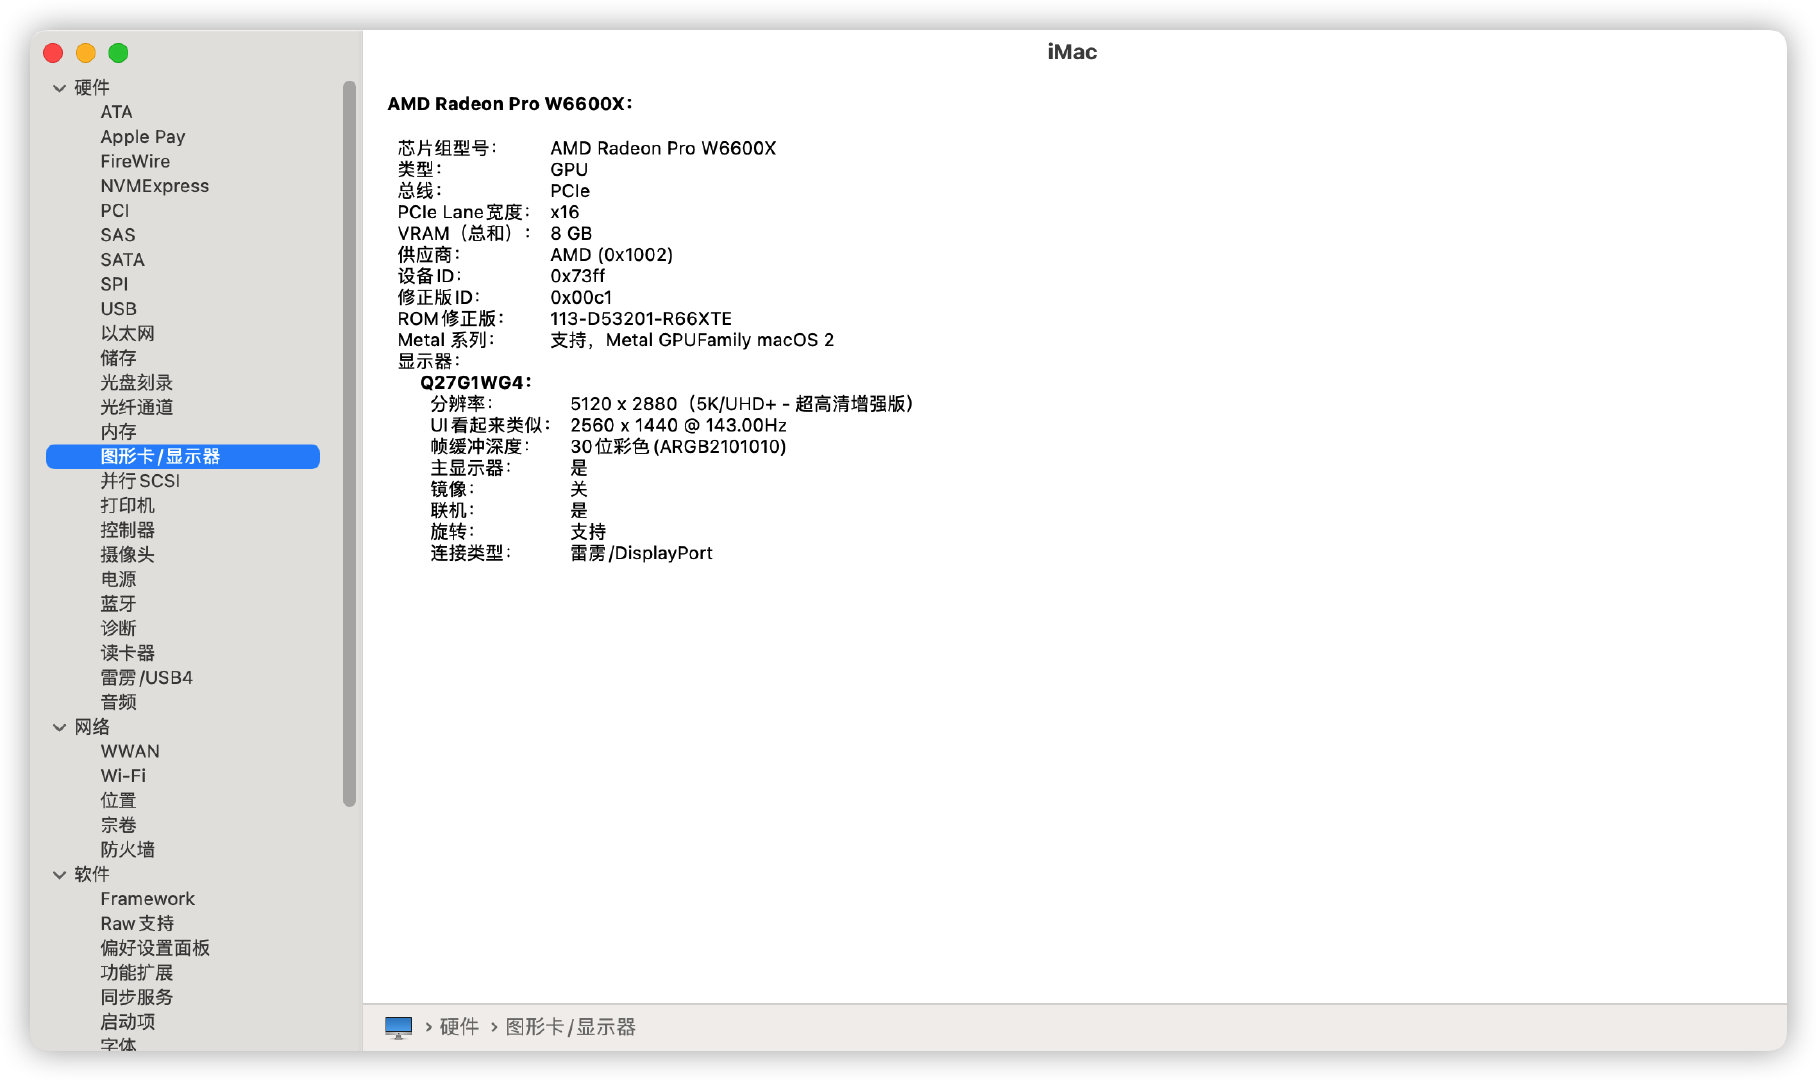Open 并行 SCSI in the sidebar
The width and height of the screenshot is (1816, 1080).
(140, 481)
